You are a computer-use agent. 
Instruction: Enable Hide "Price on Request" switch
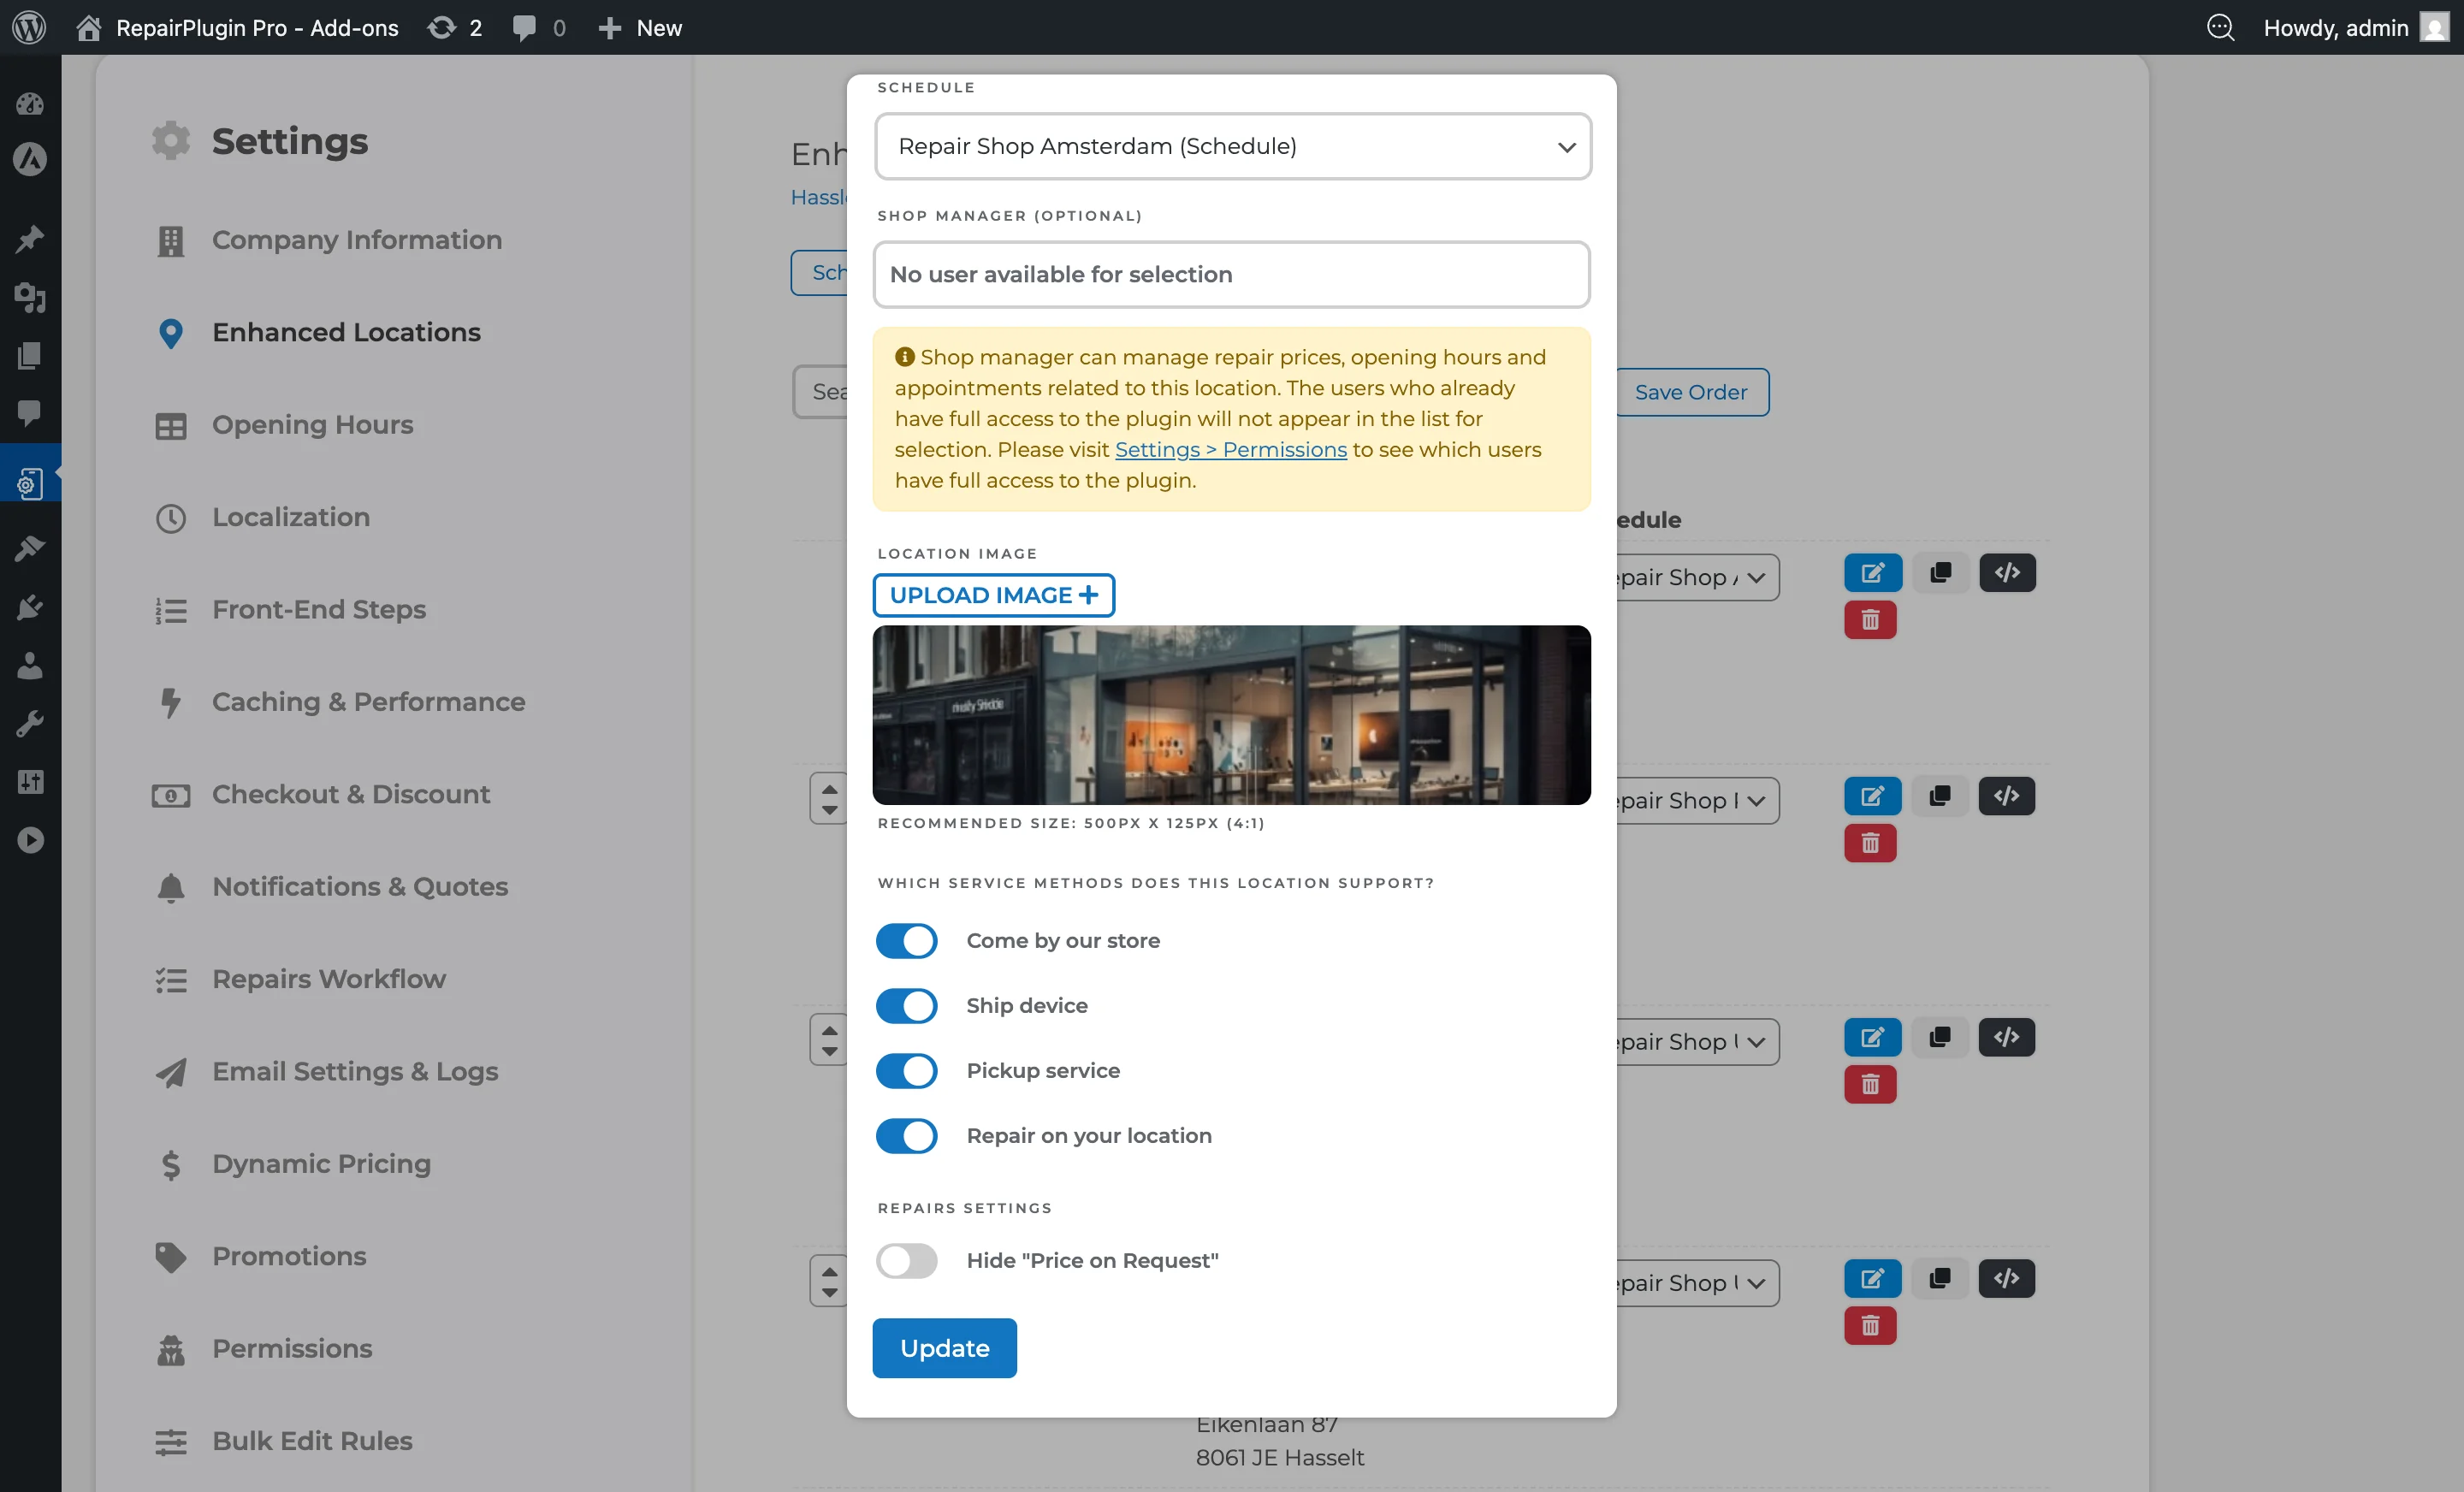[907, 1261]
